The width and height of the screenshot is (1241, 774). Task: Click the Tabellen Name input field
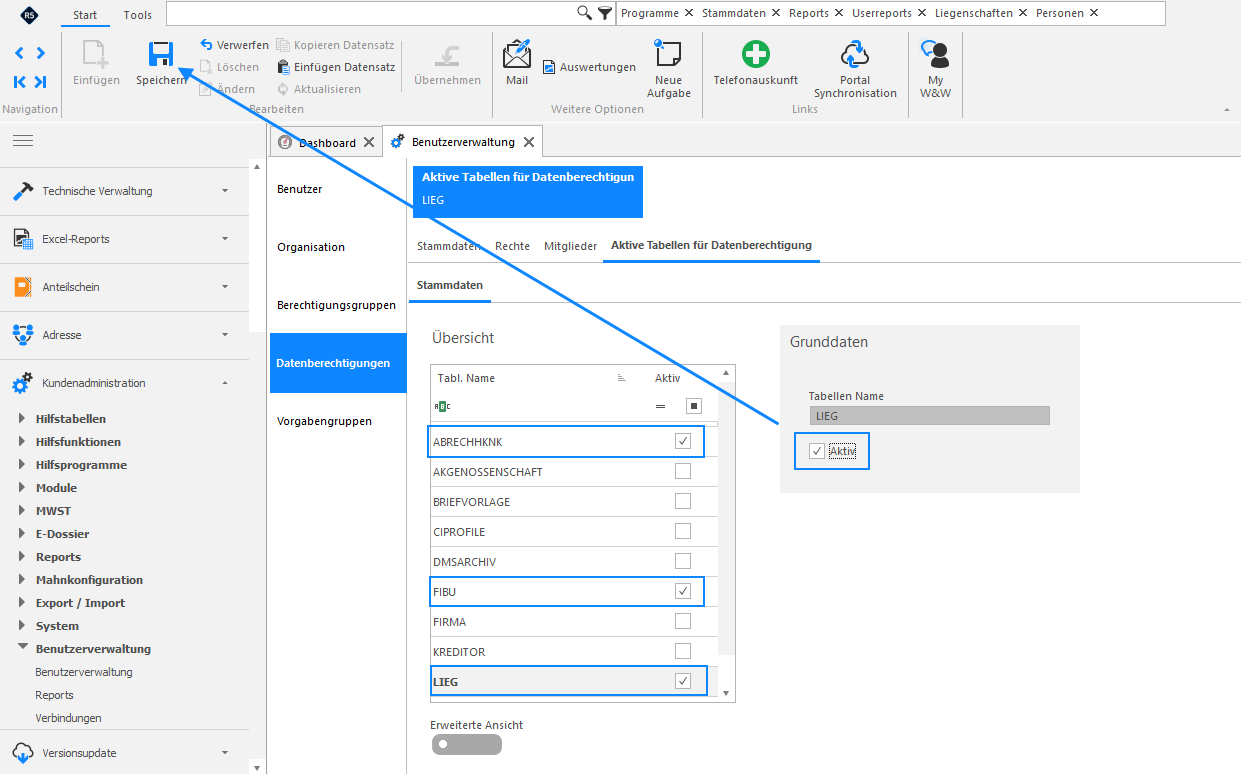929,415
